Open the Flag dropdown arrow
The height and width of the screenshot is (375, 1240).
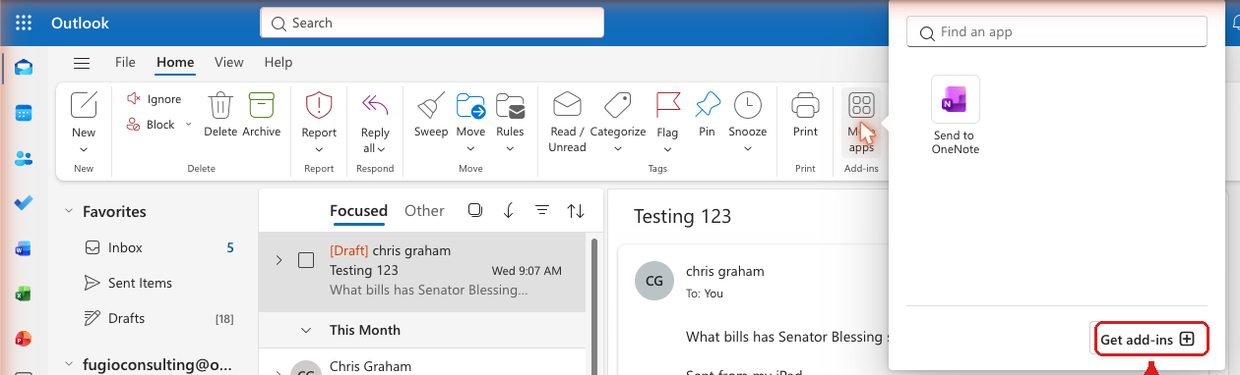pos(667,150)
